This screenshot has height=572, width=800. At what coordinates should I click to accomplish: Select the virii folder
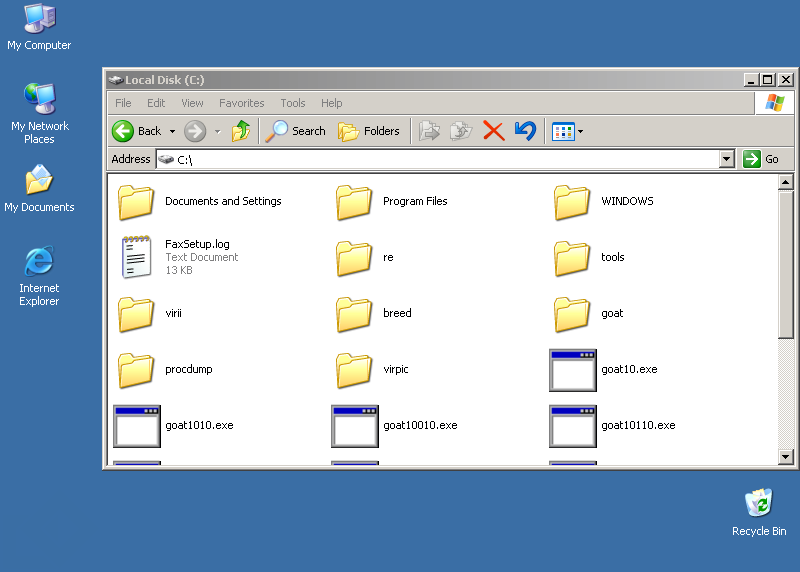(150, 314)
